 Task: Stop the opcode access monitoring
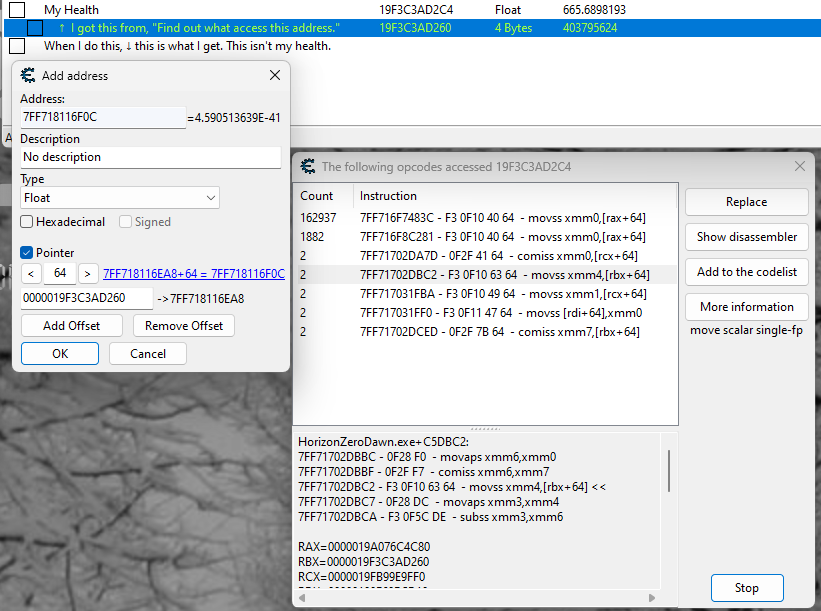click(747, 588)
